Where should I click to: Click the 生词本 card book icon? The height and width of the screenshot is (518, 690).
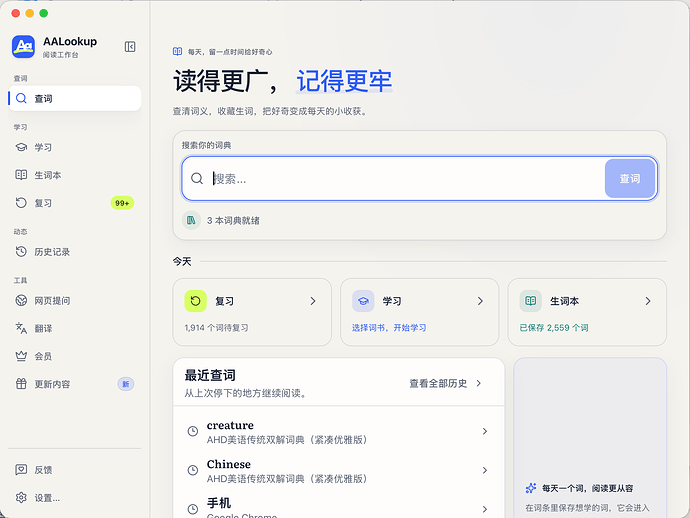[x=531, y=301]
